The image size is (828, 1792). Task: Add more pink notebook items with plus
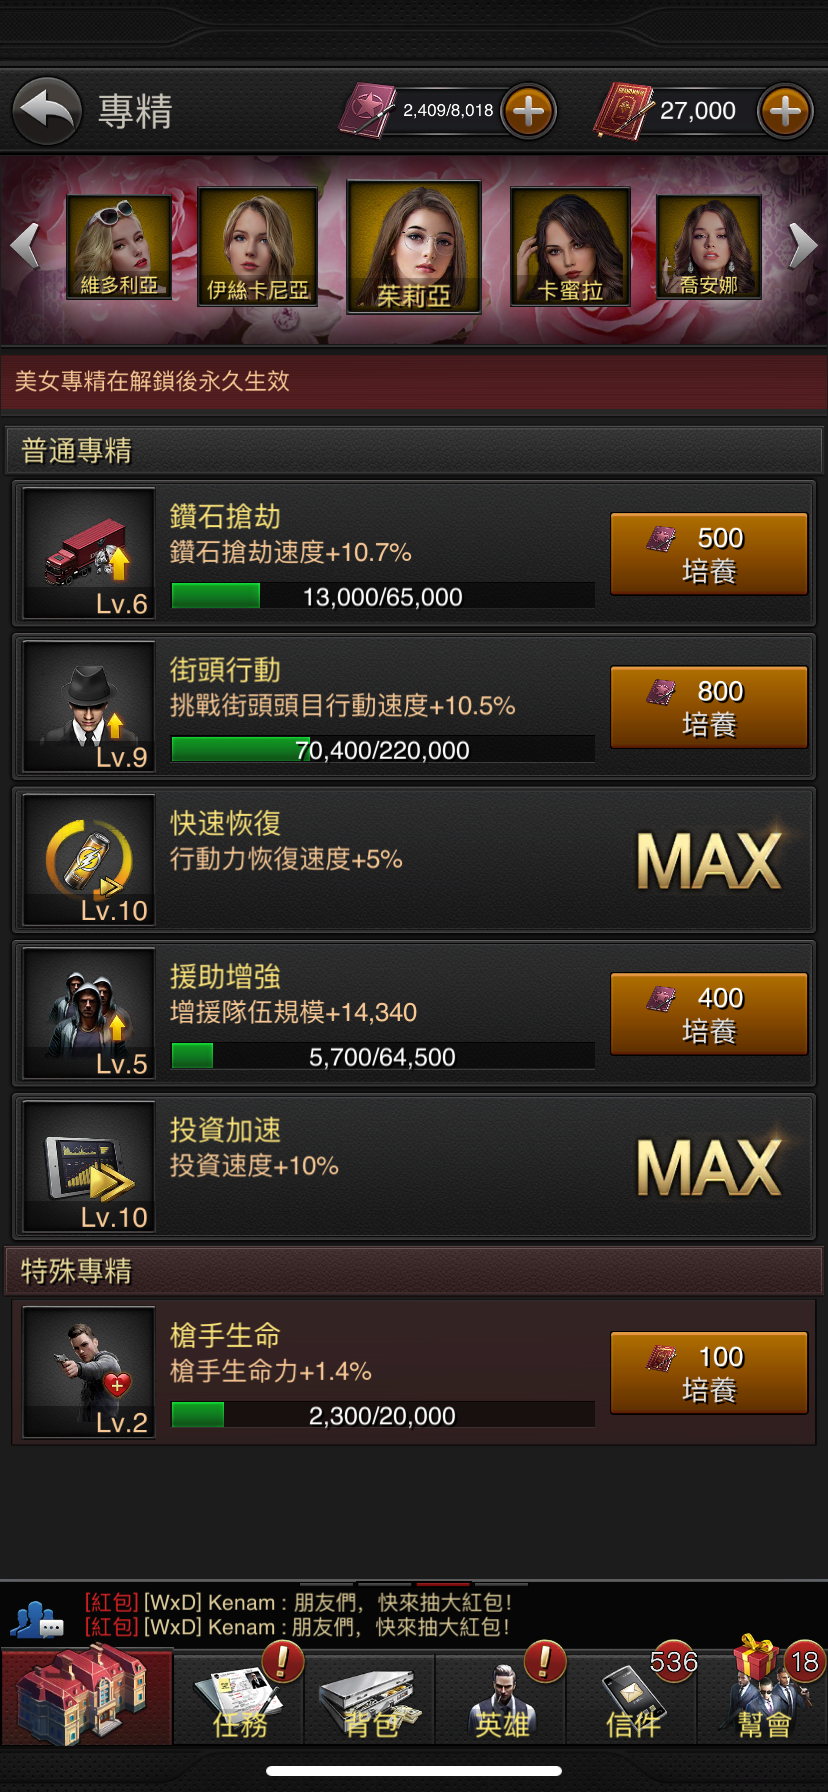(x=529, y=110)
